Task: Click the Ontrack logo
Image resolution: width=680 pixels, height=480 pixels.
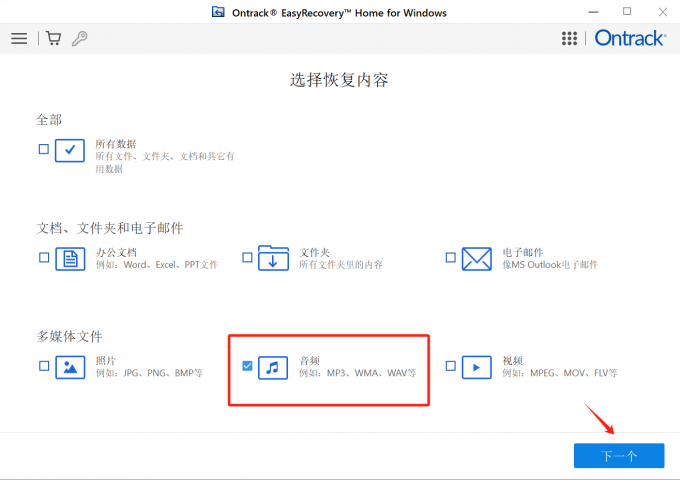Action: [x=631, y=38]
